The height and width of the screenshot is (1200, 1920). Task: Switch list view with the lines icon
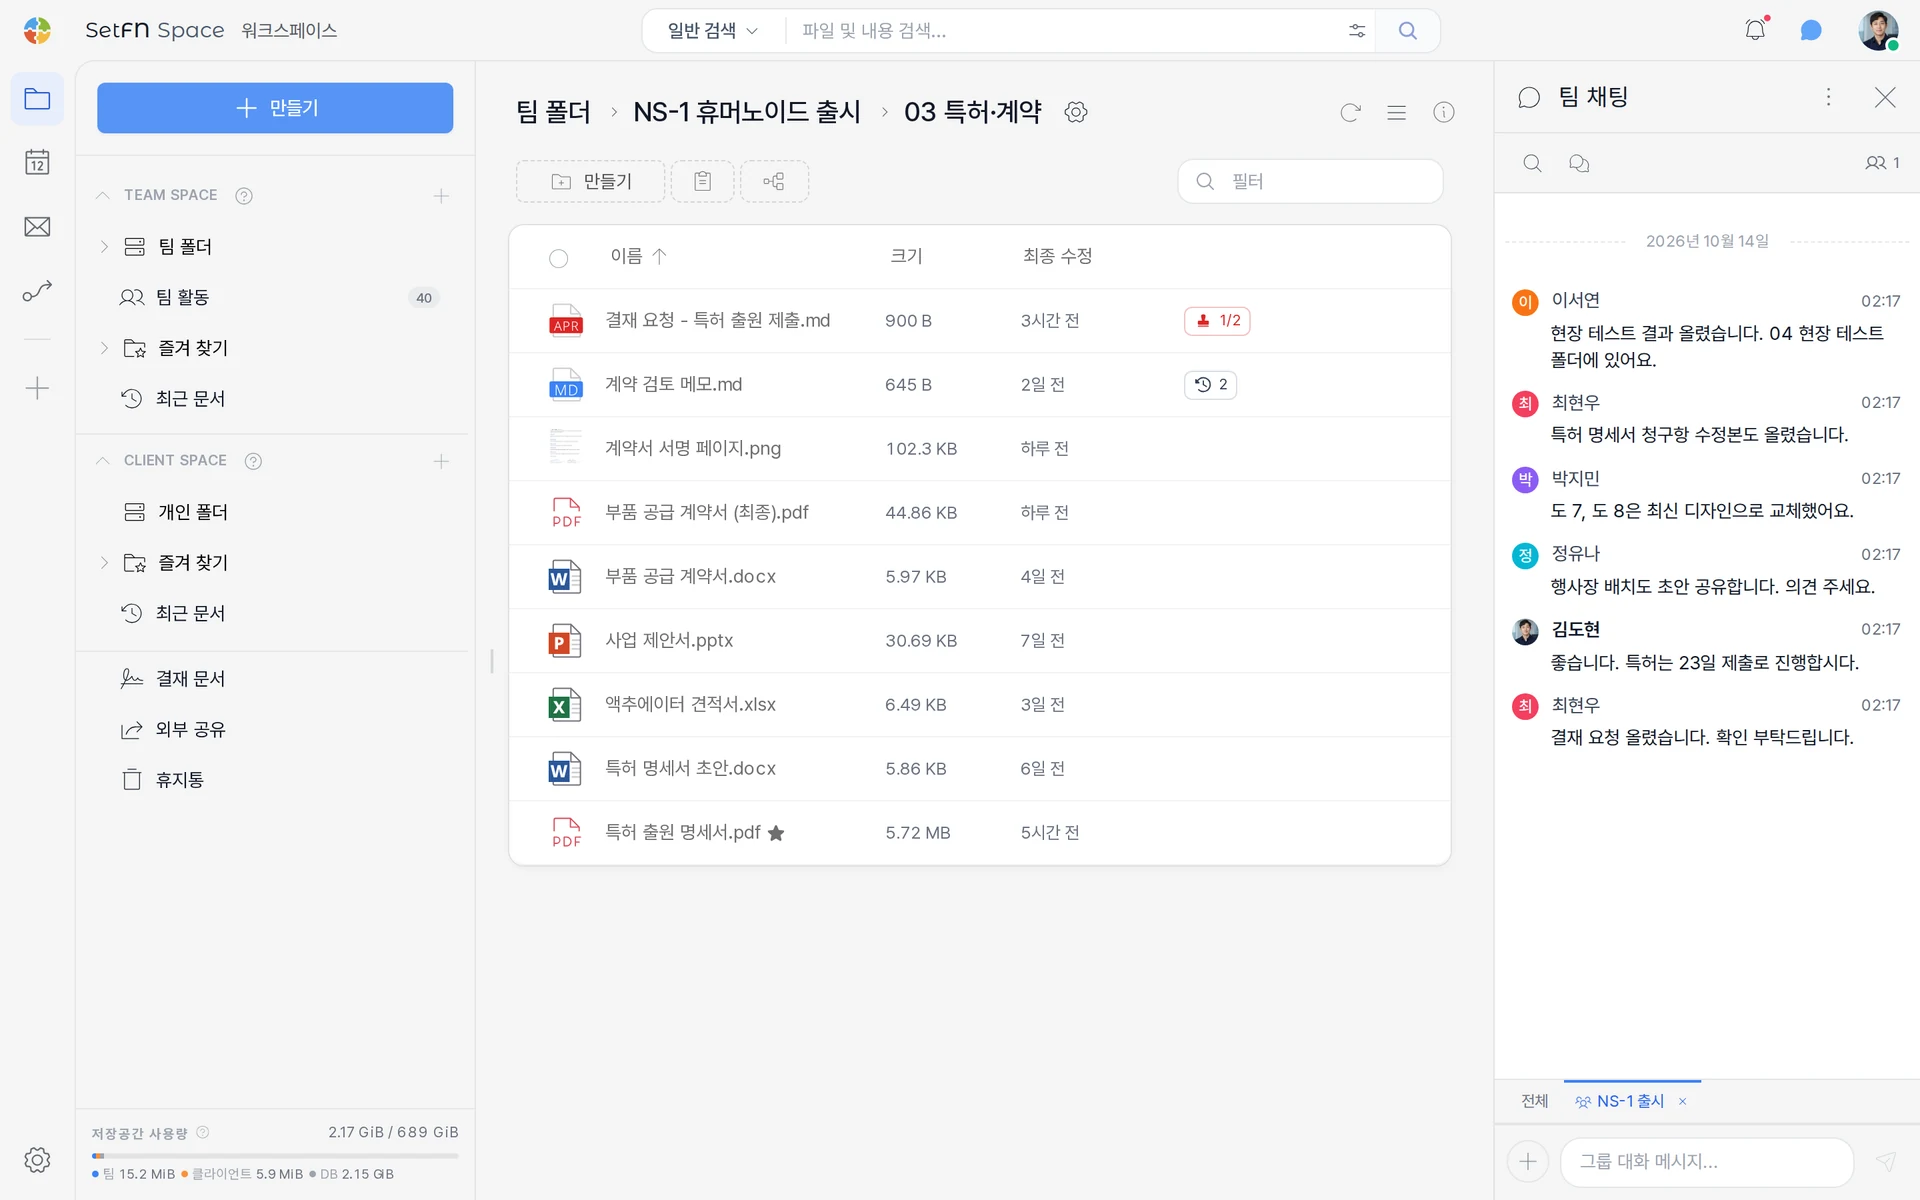[1397, 112]
